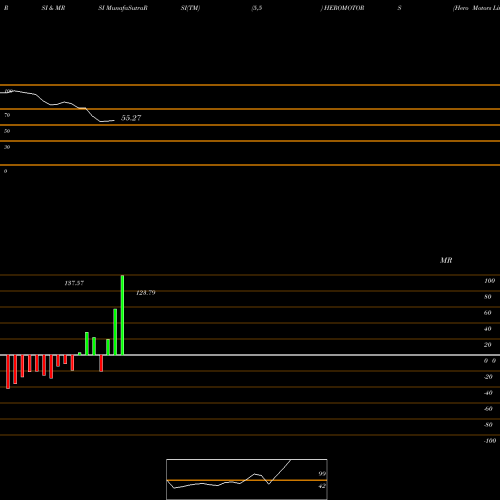This screenshot has height=500, width=500.
Task: Click the second tallest green bar
Action: [x=115, y=332]
